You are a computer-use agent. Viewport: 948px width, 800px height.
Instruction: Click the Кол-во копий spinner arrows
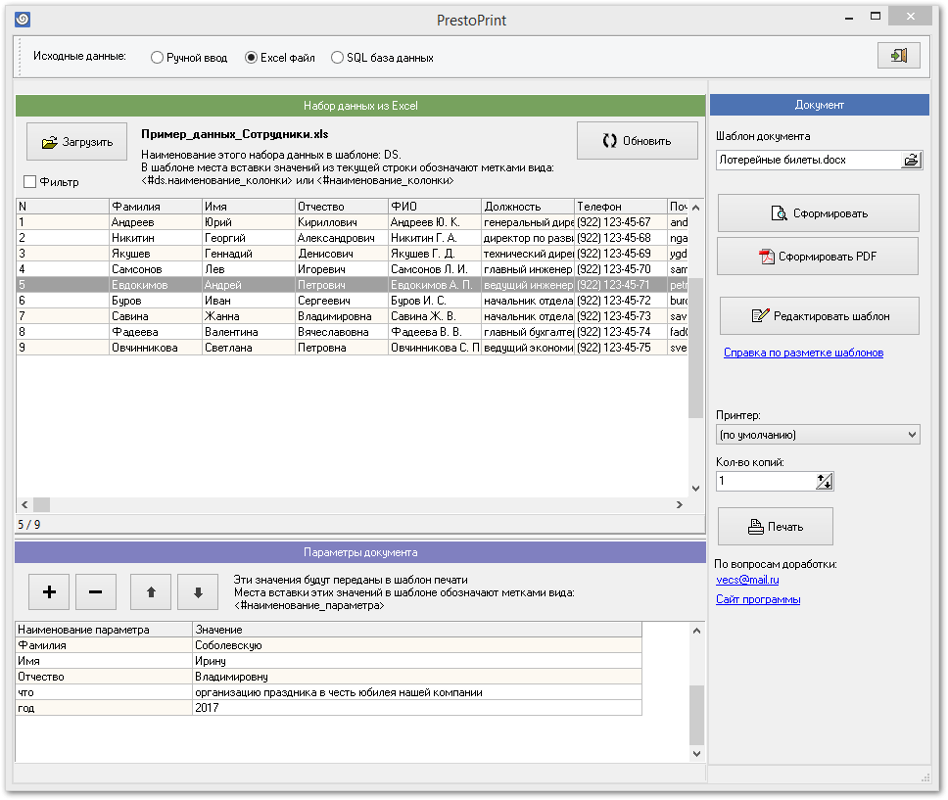pyautogui.click(x=824, y=482)
